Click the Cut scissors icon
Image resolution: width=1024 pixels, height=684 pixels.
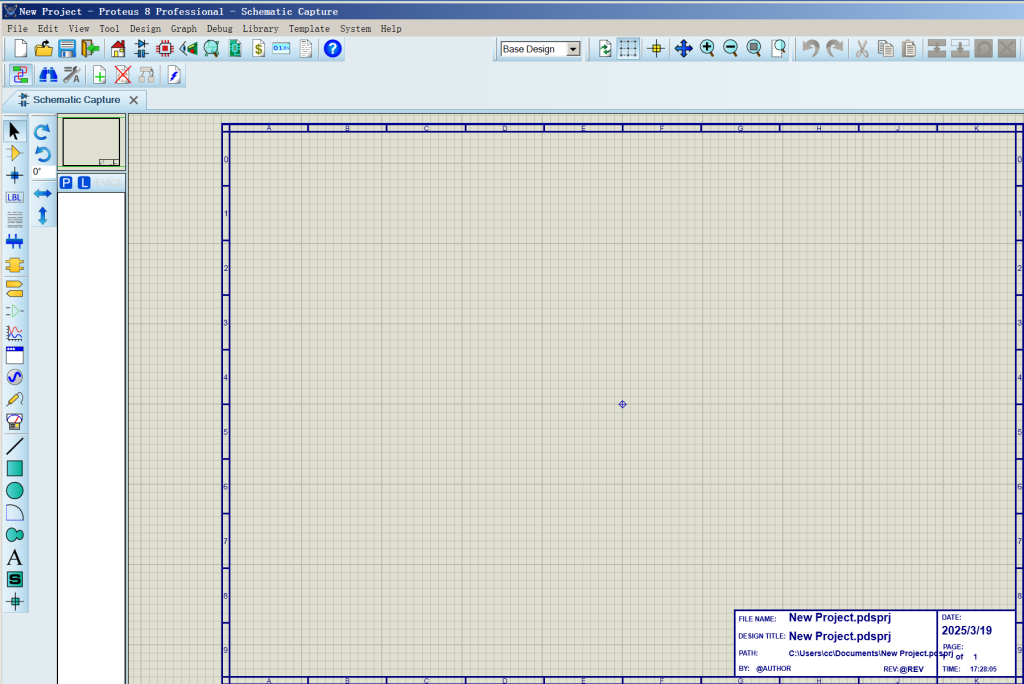click(x=862, y=48)
